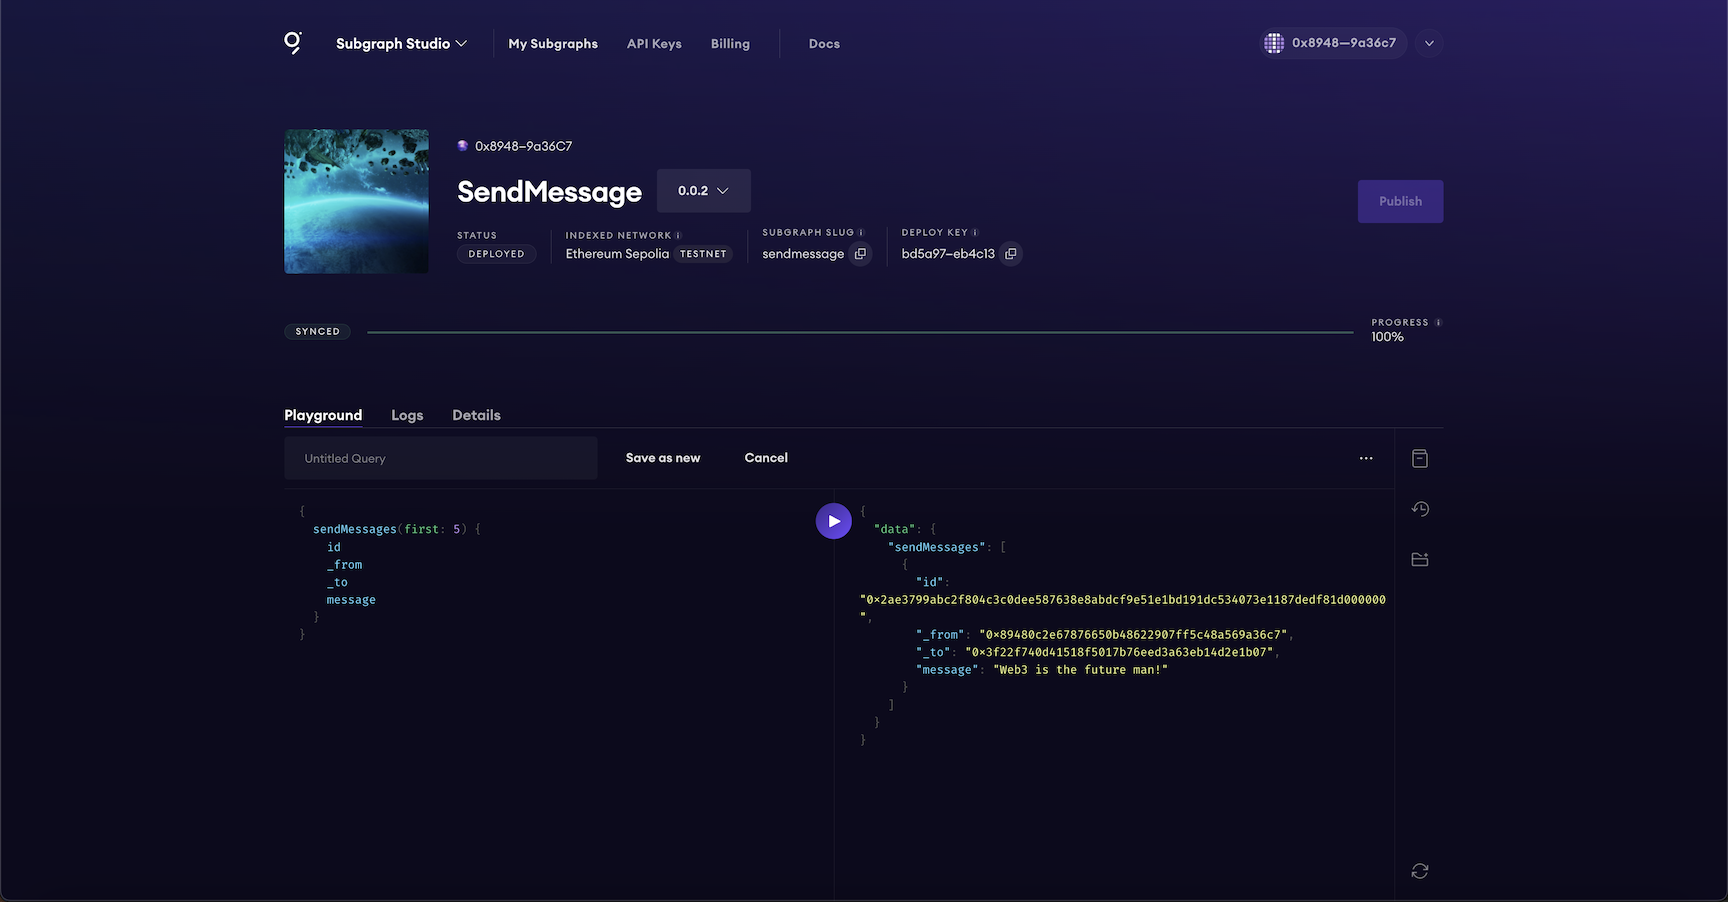
Task: Click the Ethereum Sepolia network text
Action: point(617,254)
